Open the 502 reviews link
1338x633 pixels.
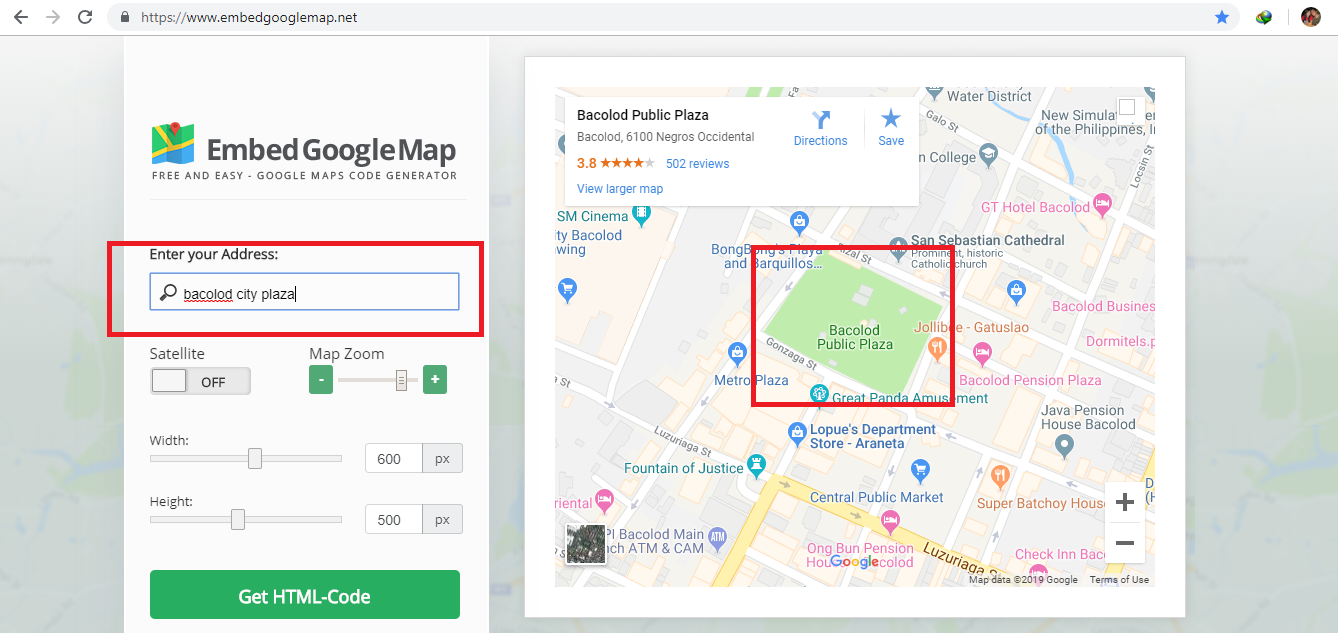coord(697,163)
